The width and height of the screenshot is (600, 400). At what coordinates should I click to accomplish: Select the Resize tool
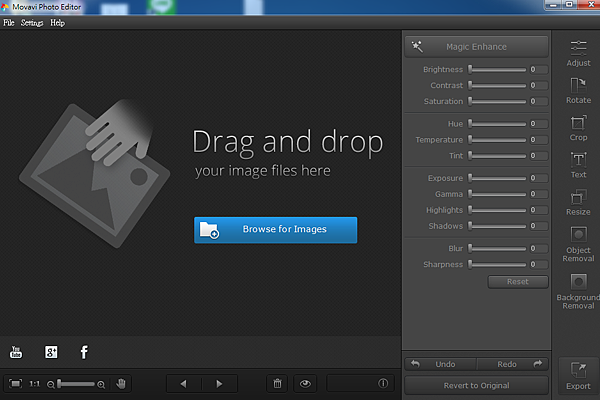(x=578, y=201)
